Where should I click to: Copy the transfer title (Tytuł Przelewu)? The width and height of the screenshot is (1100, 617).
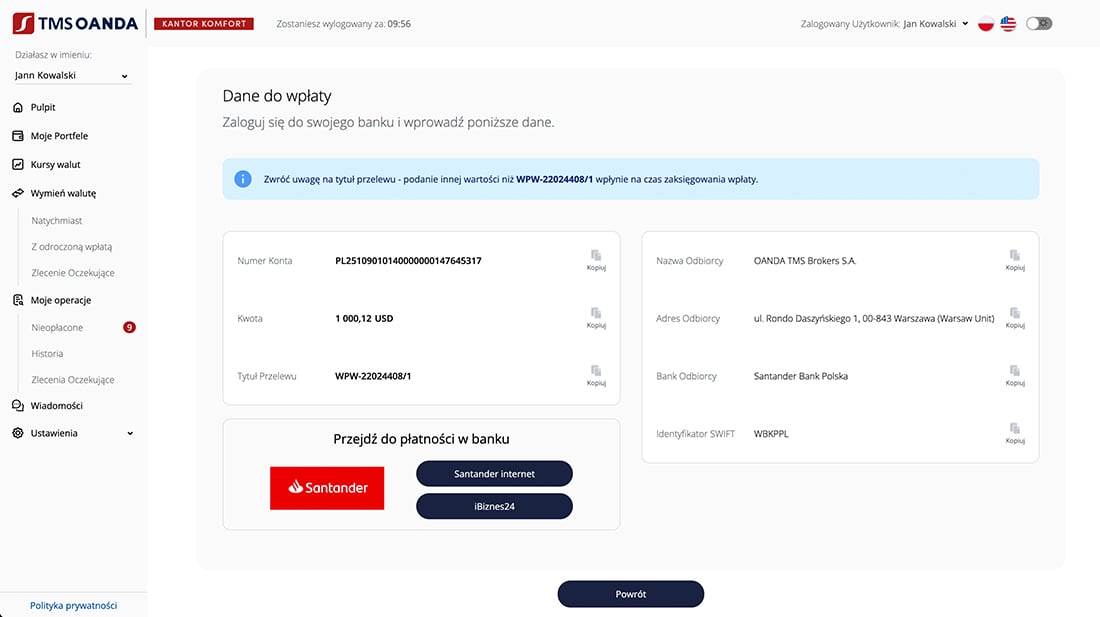[596, 376]
